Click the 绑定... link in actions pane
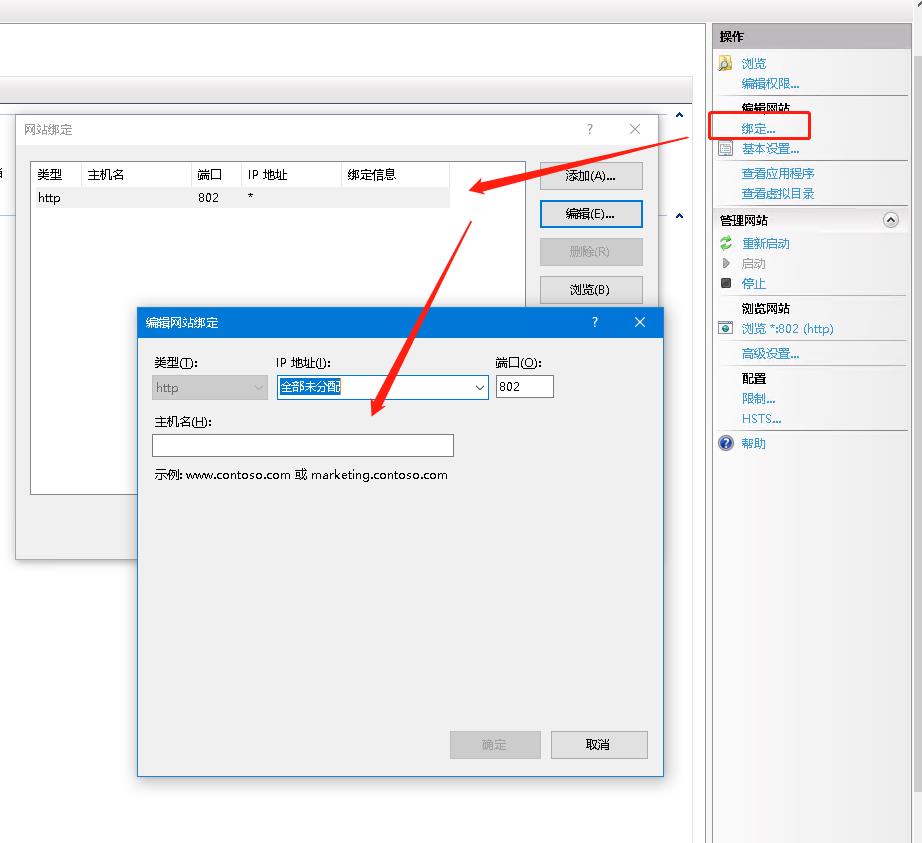The height and width of the screenshot is (843, 922). pyautogui.click(x=758, y=128)
